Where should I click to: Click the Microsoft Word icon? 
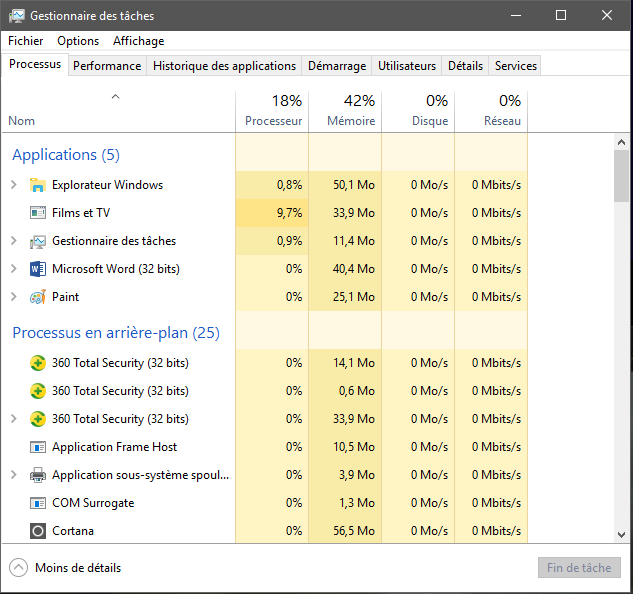click(38, 269)
